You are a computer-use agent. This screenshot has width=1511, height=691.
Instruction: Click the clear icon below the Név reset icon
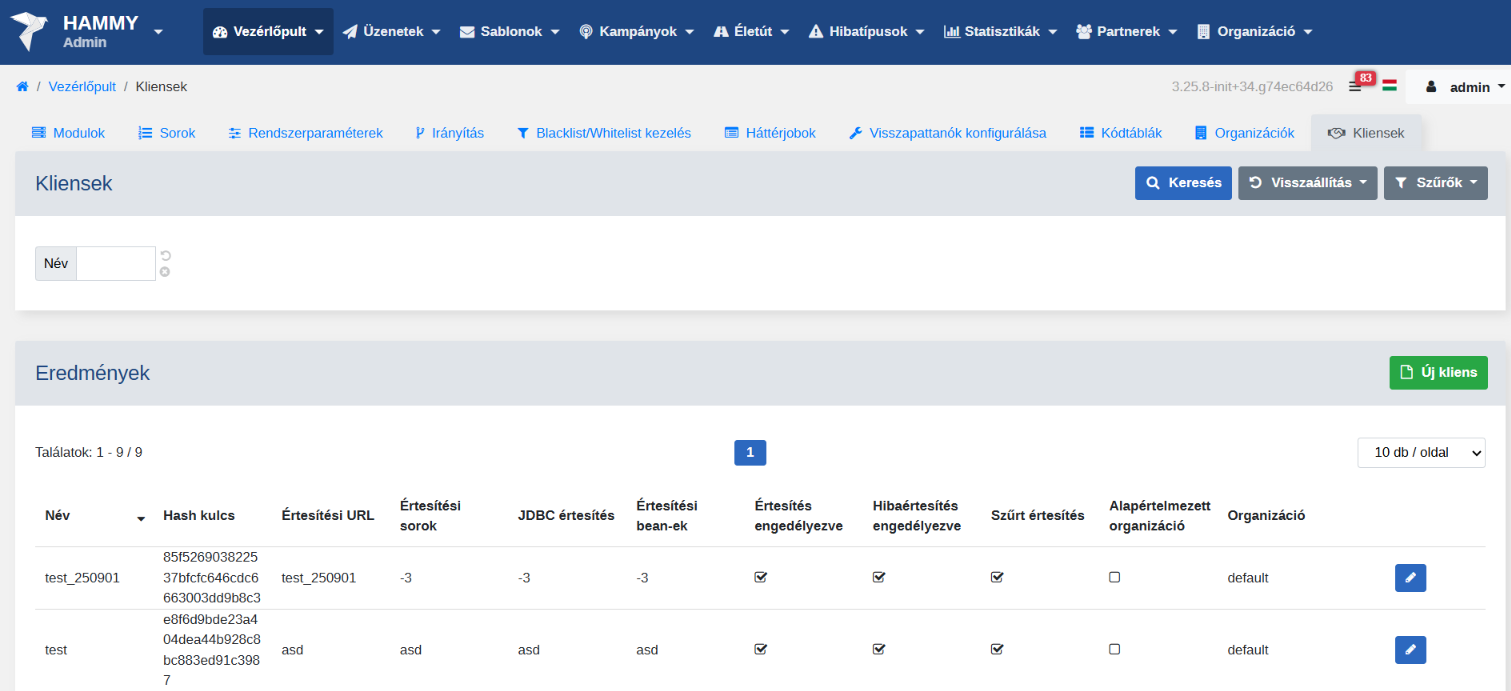pyautogui.click(x=165, y=272)
